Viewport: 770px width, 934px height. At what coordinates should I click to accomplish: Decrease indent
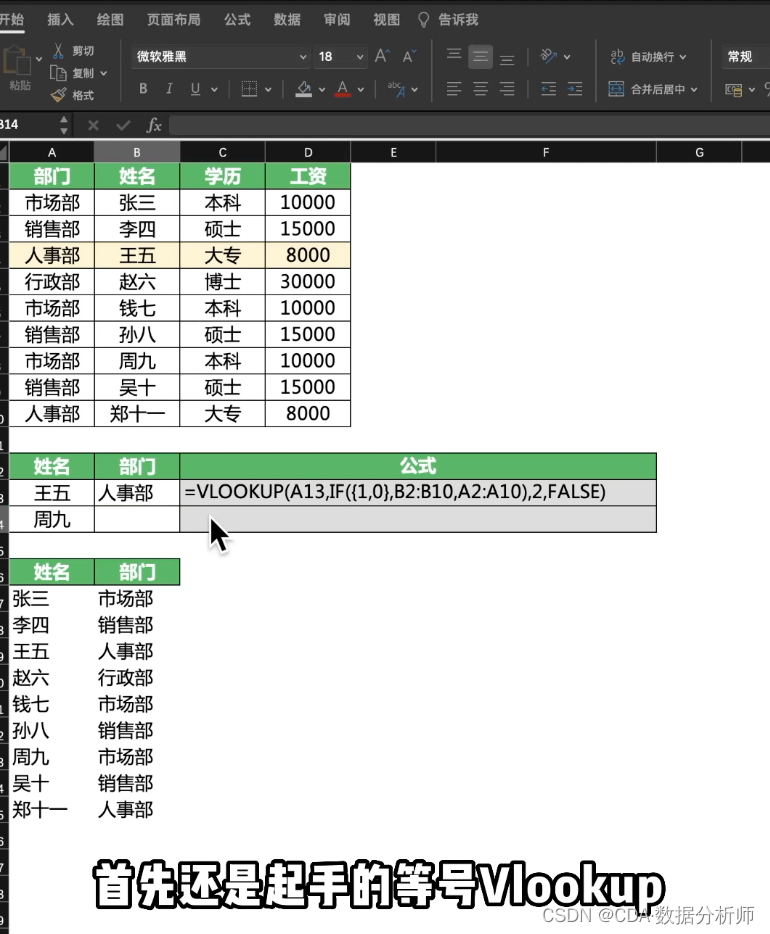[548, 89]
